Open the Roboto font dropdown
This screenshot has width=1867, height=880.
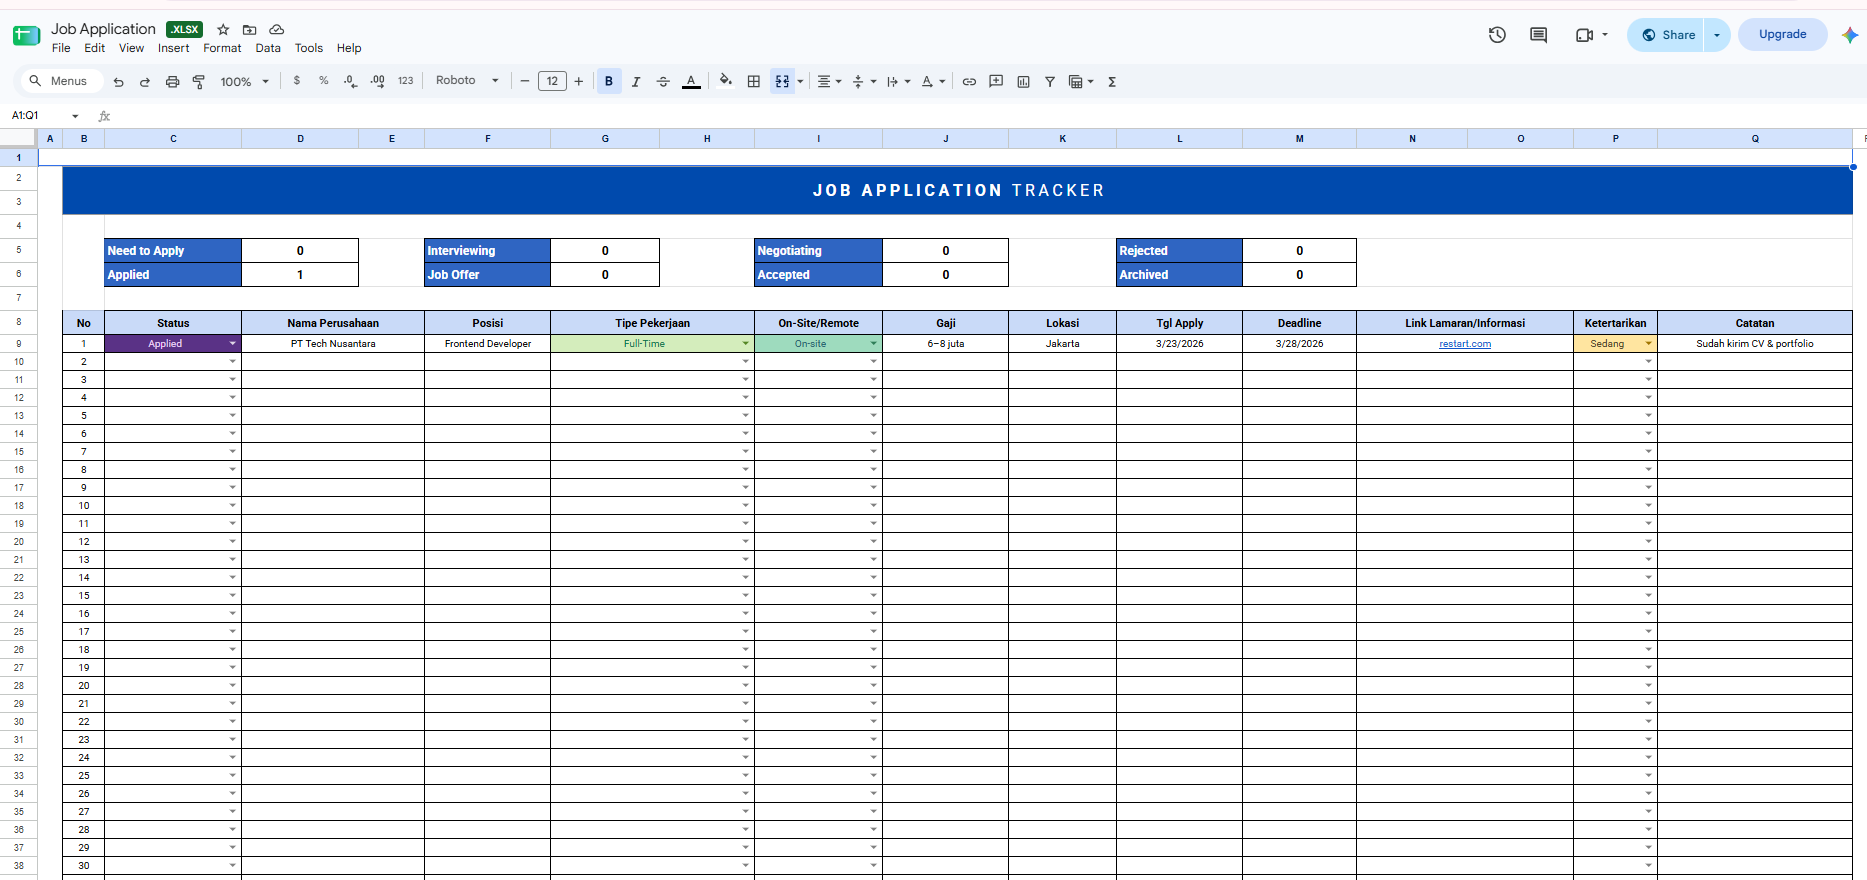pos(467,81)
